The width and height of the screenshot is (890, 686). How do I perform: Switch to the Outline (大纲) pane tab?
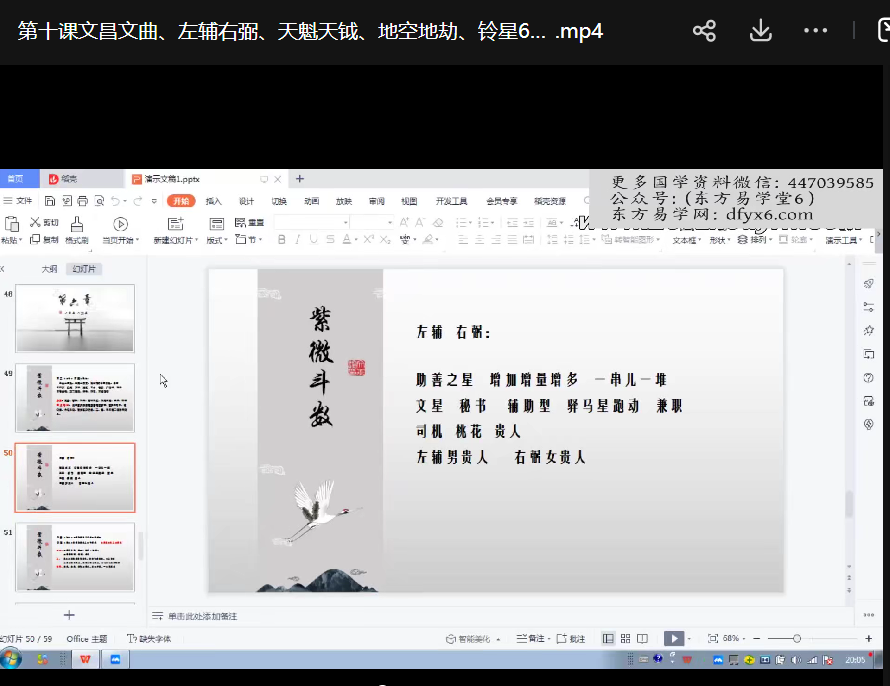tap(49, 269)
